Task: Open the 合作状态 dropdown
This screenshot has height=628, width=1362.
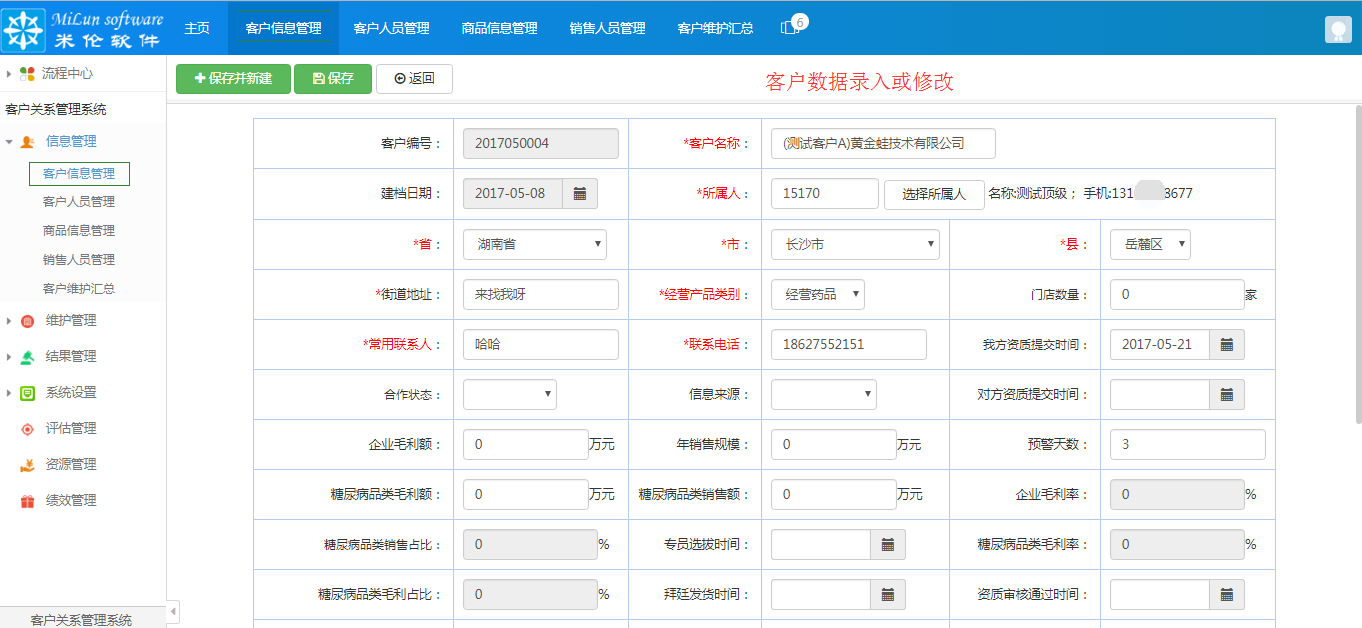Action: point(509,394)
